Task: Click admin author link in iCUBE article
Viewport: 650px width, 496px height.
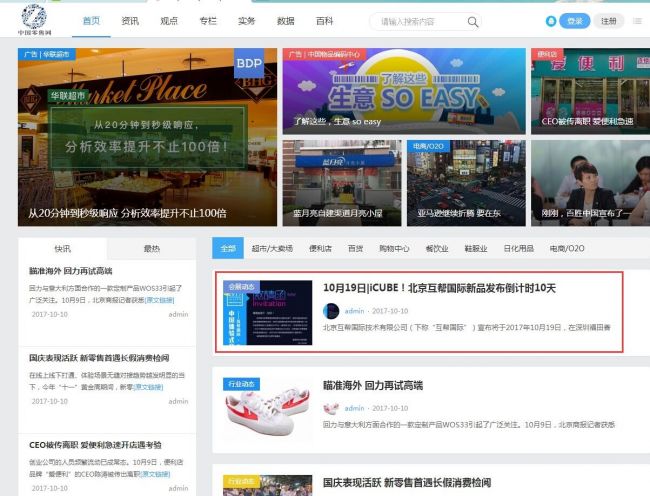Action: [x=354, y=311]
